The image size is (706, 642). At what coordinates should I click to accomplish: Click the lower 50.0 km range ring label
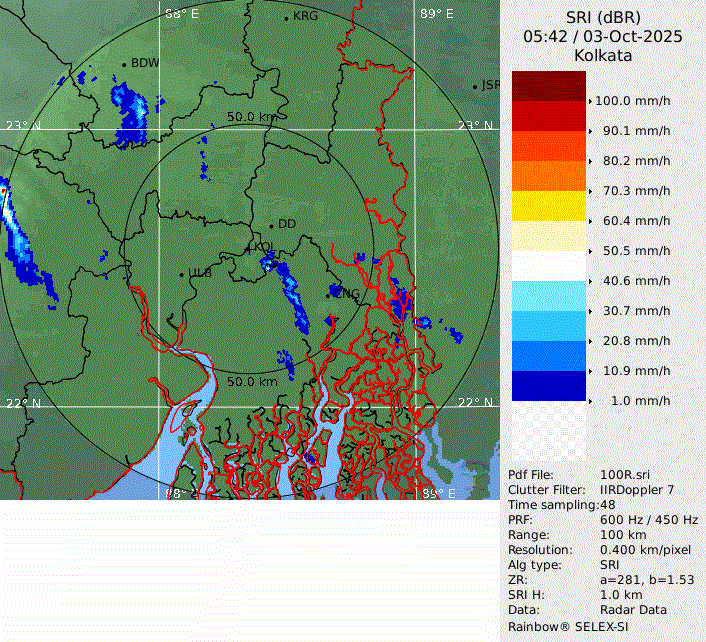252,382
